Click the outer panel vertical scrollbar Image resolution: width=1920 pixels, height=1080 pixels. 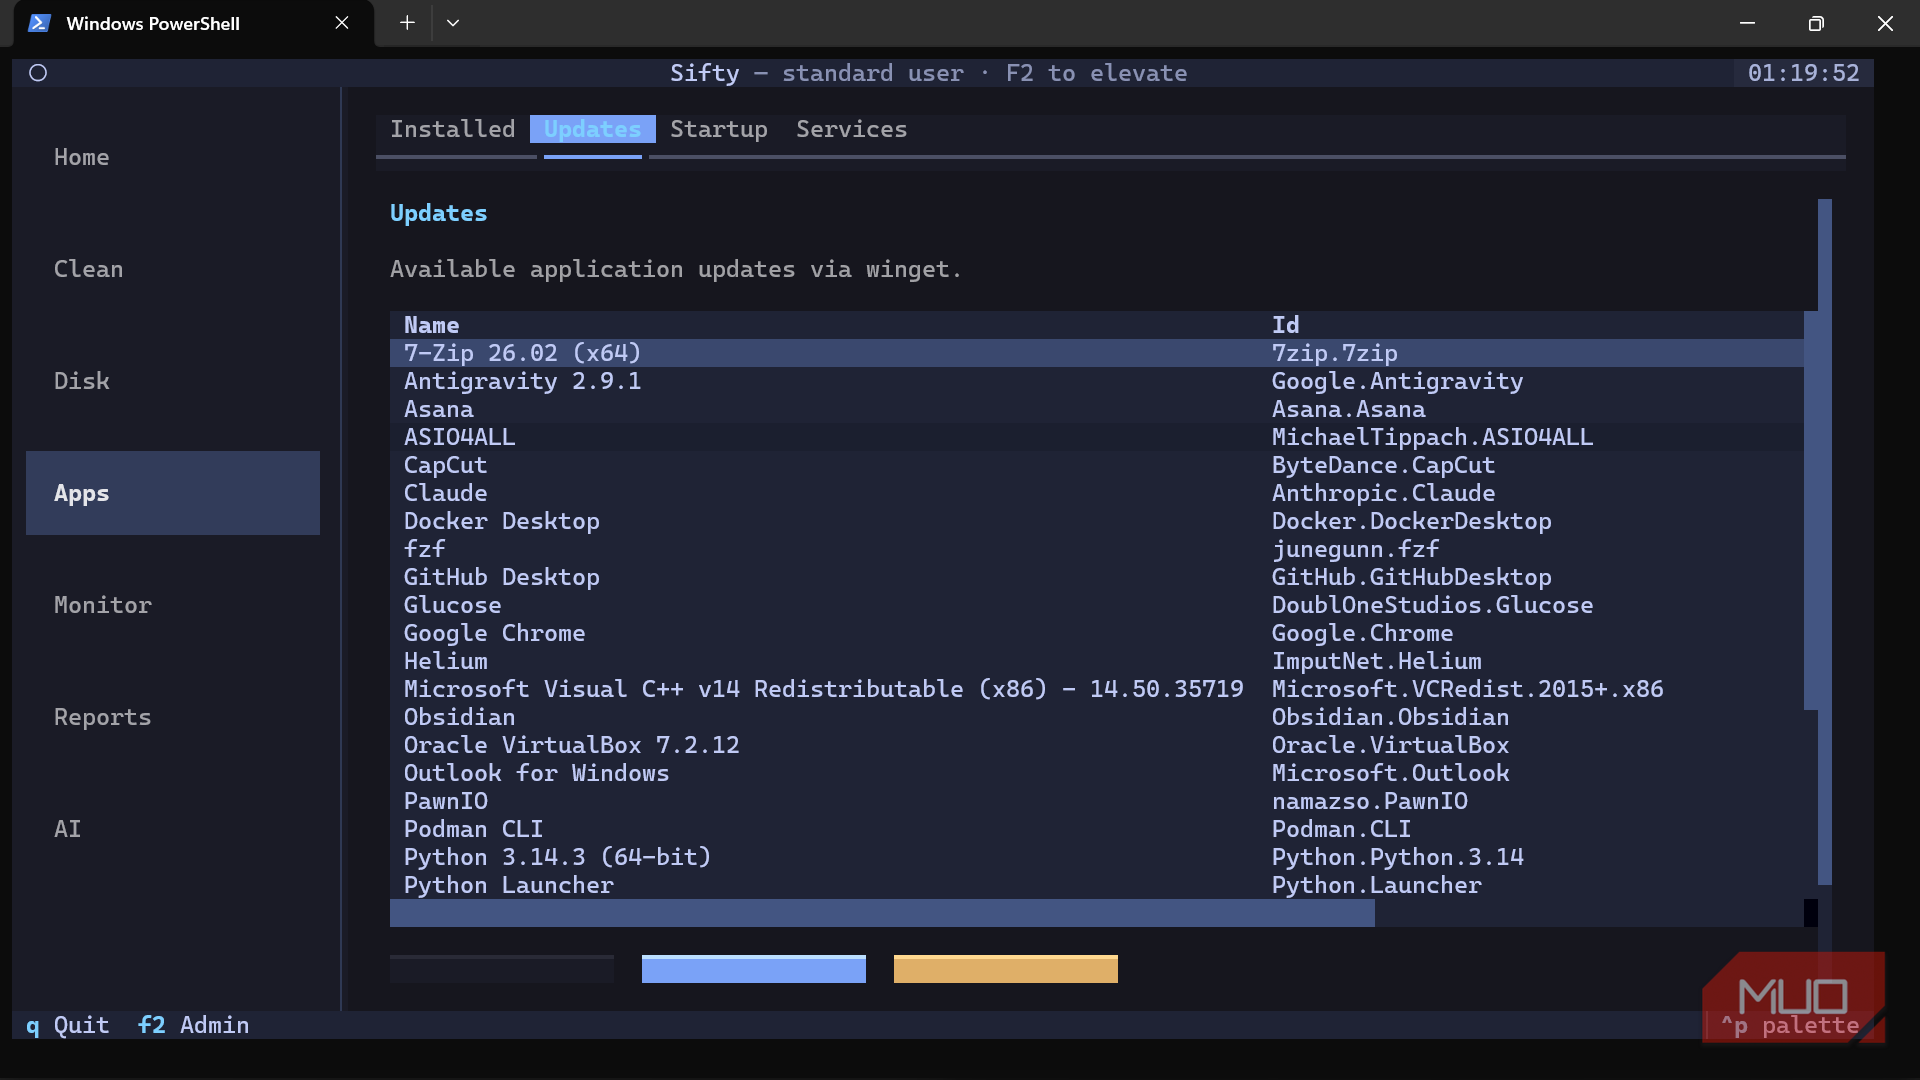click(x=1825, y=541)
